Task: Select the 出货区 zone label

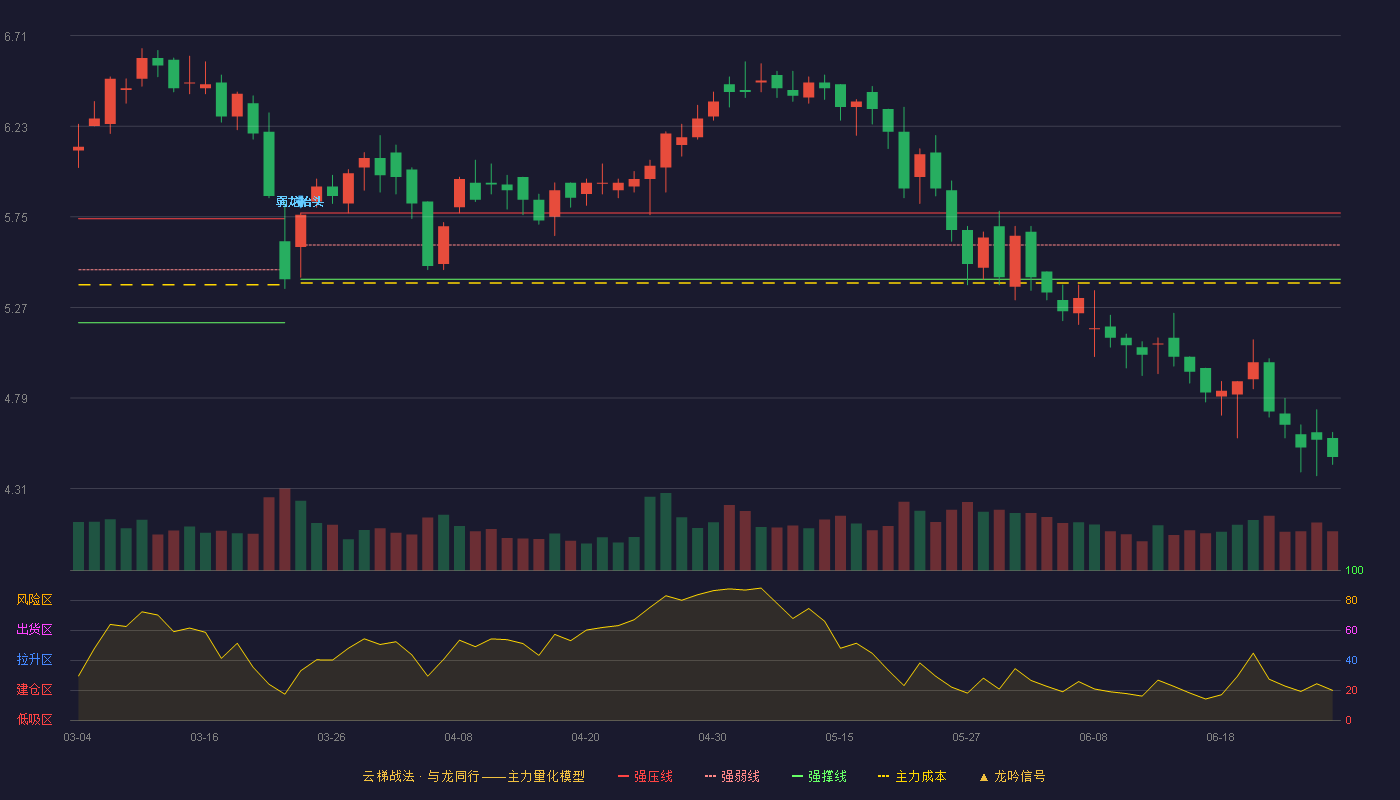Action: [34, 630]
